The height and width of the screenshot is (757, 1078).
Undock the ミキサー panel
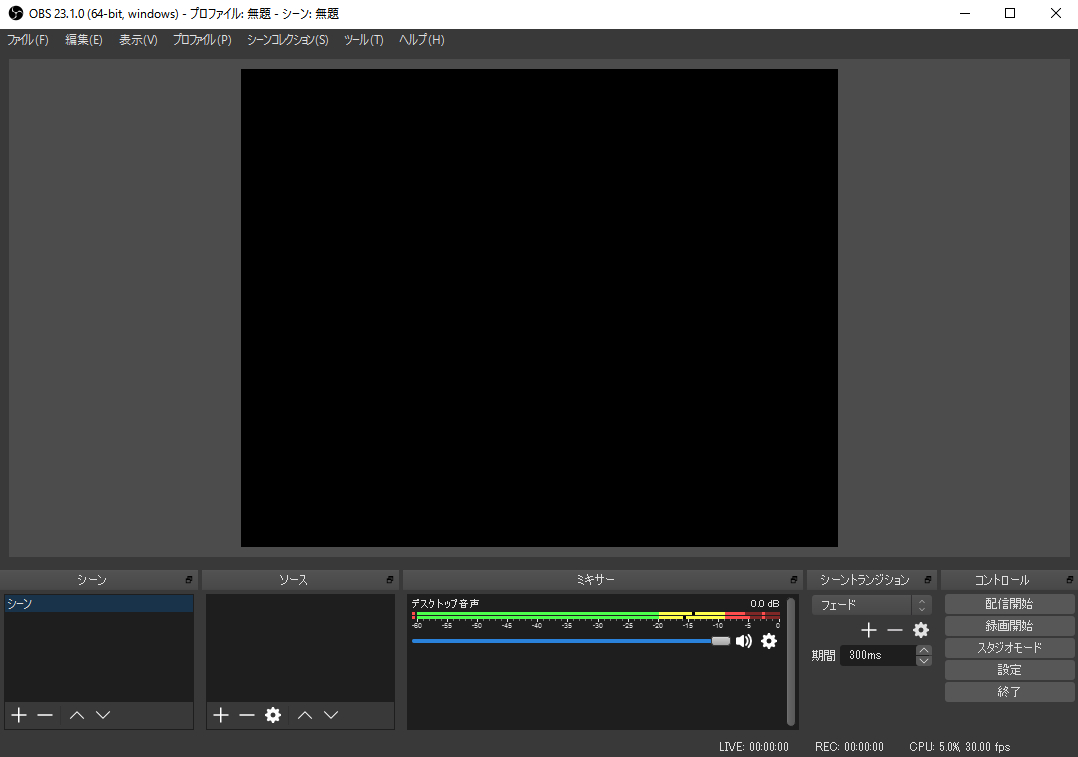pos(794,580)
